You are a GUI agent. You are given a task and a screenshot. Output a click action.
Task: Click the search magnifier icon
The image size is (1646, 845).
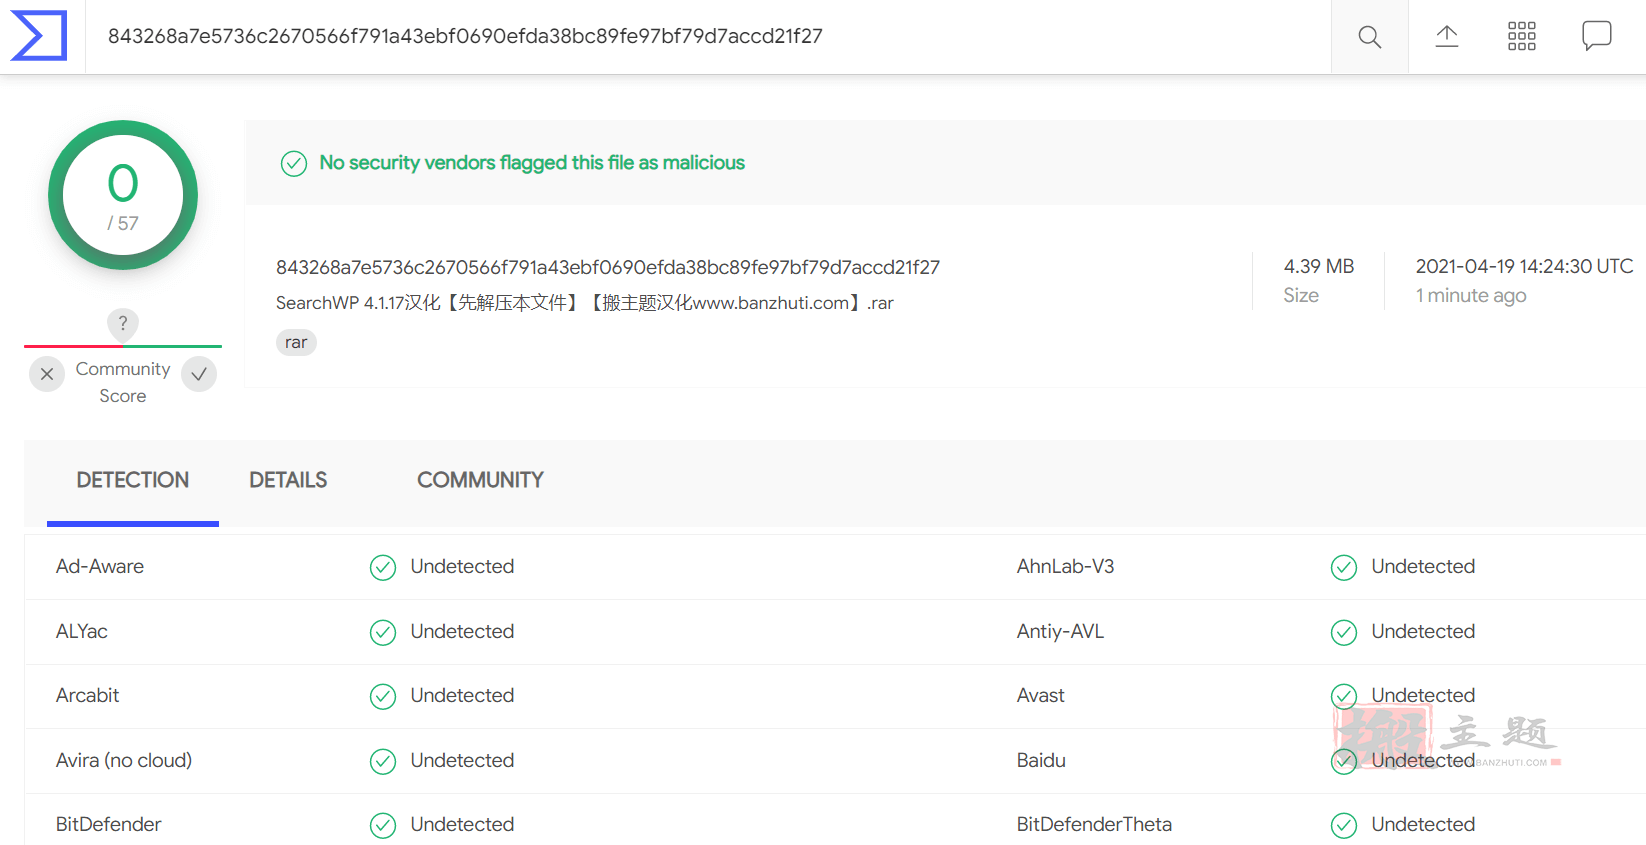coord(1370,37)
